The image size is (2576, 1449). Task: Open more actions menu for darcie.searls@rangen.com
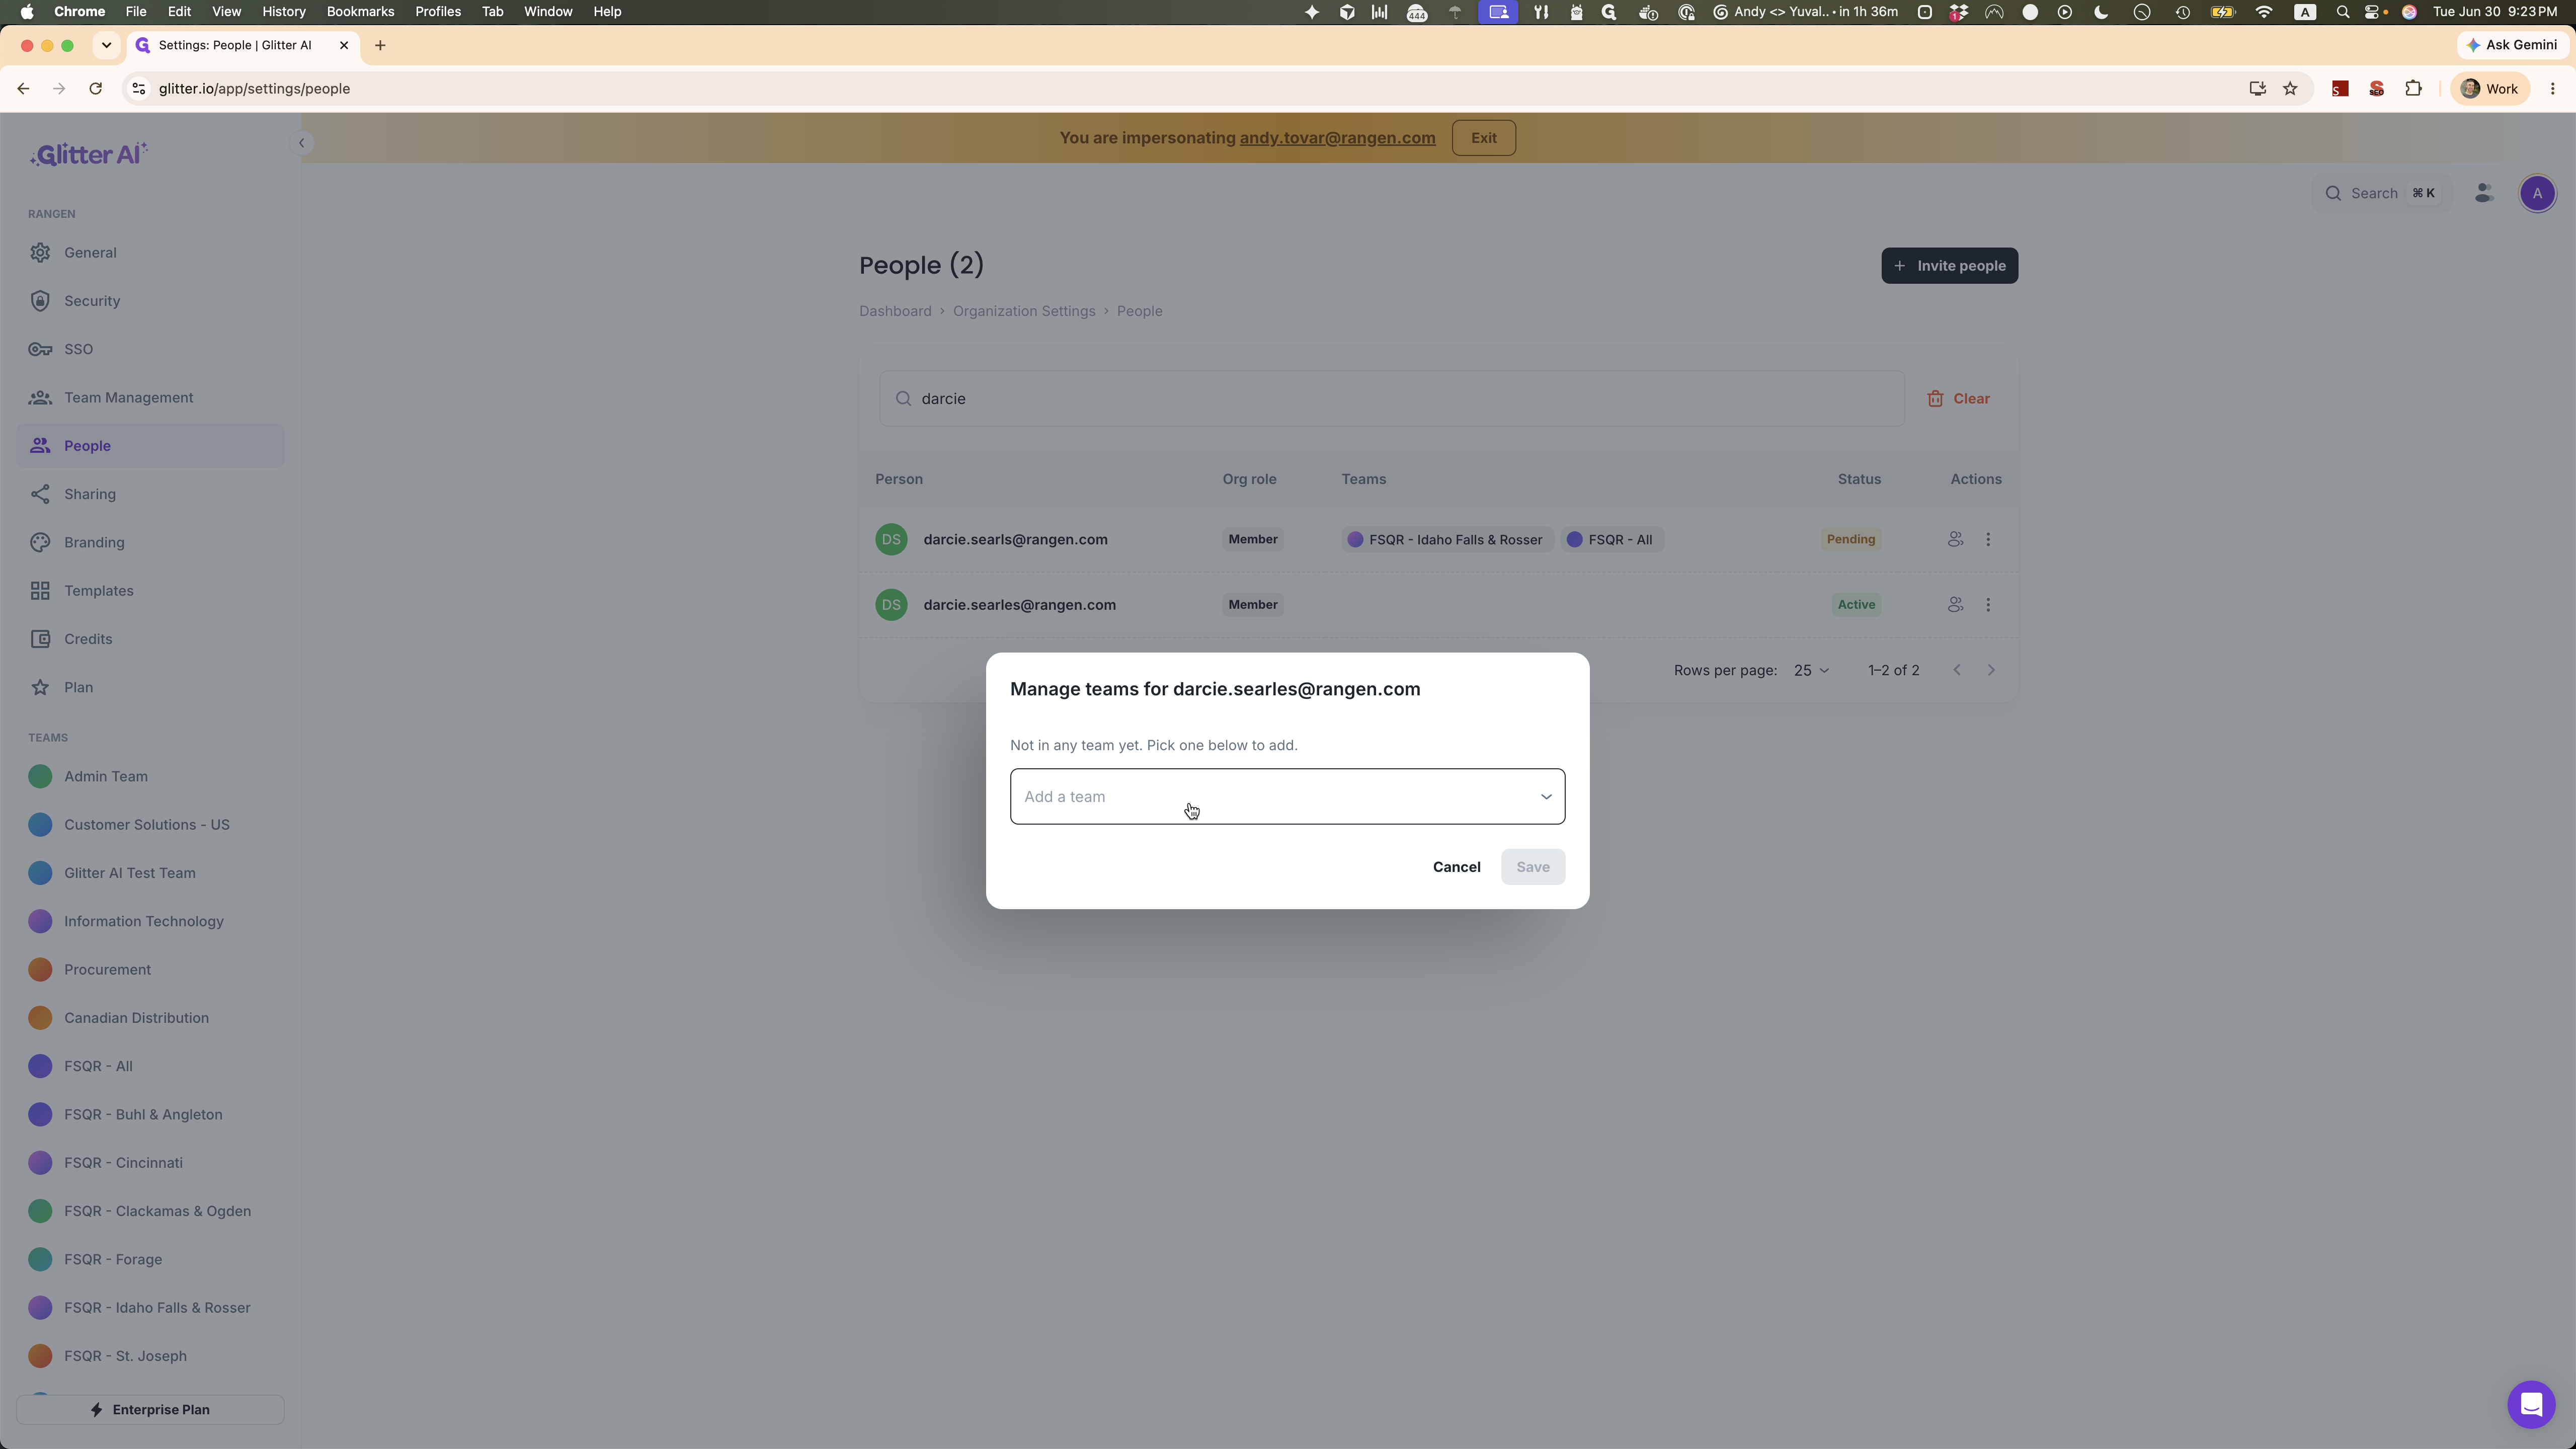[1988, 539]
